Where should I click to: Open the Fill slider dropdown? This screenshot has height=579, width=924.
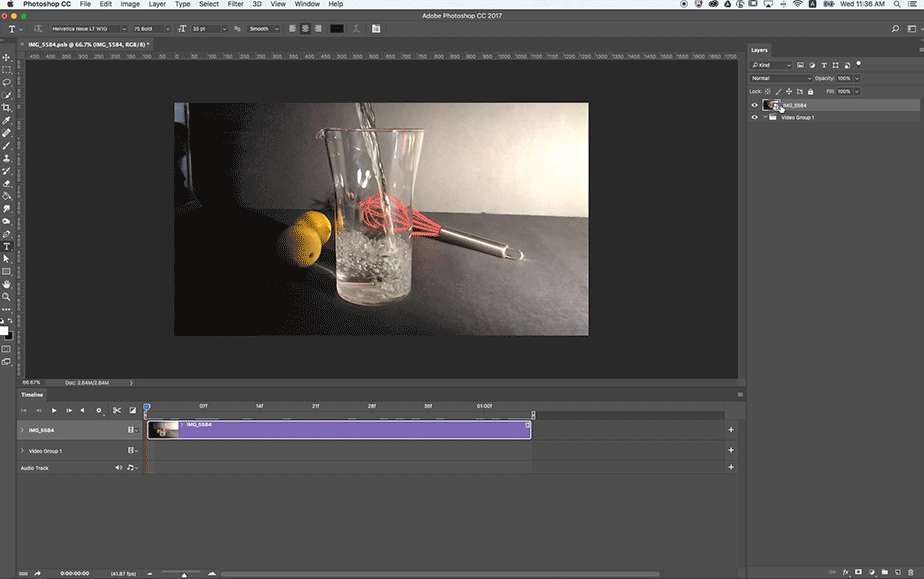pos(857,92)
